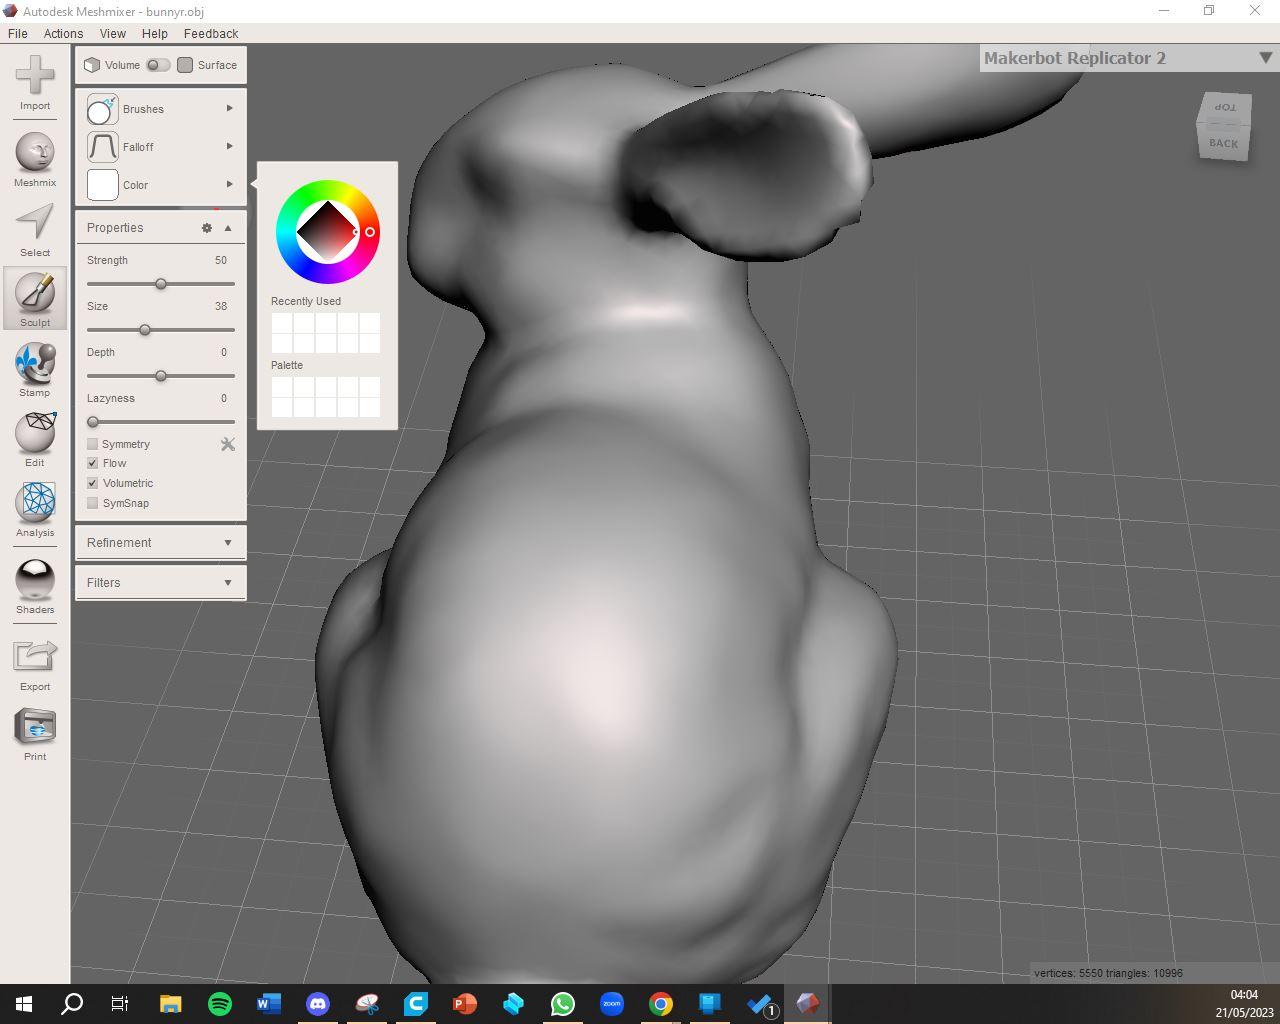Open the Actions menu
The width and height of the screenshot is (1280, 1024).
(x=63, y=33)
